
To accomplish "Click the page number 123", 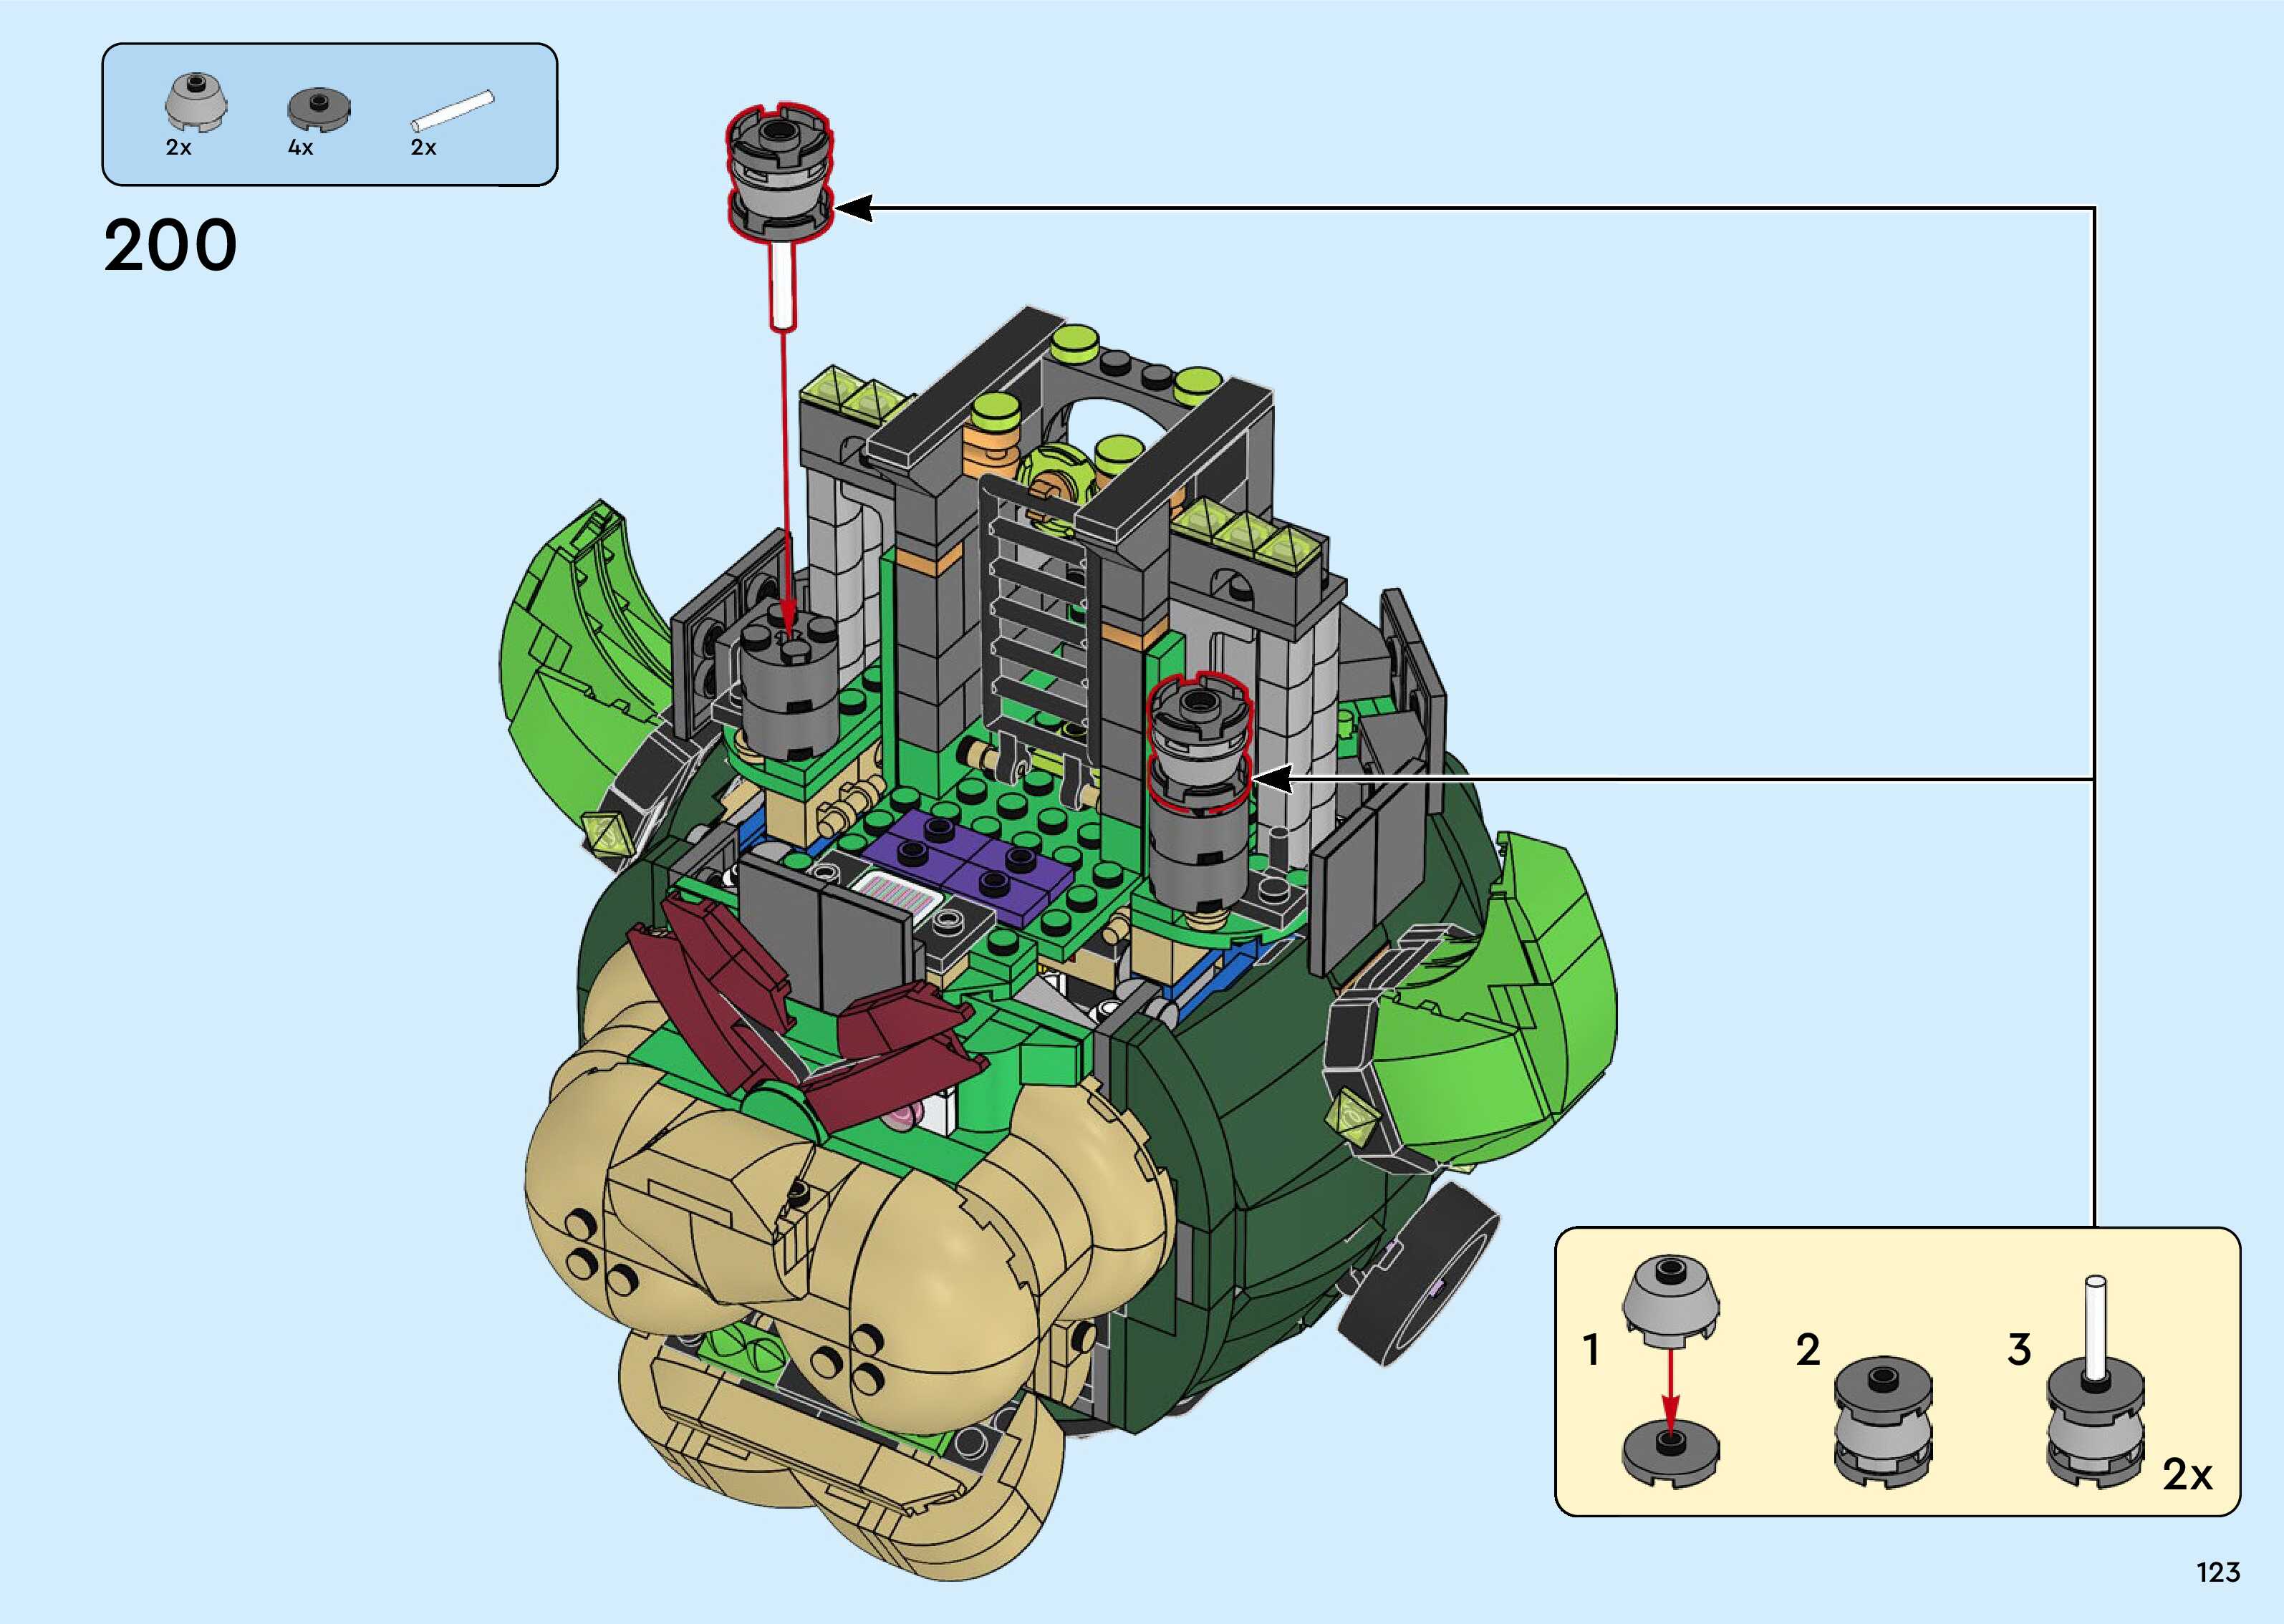I will tap(2217, 1572).
